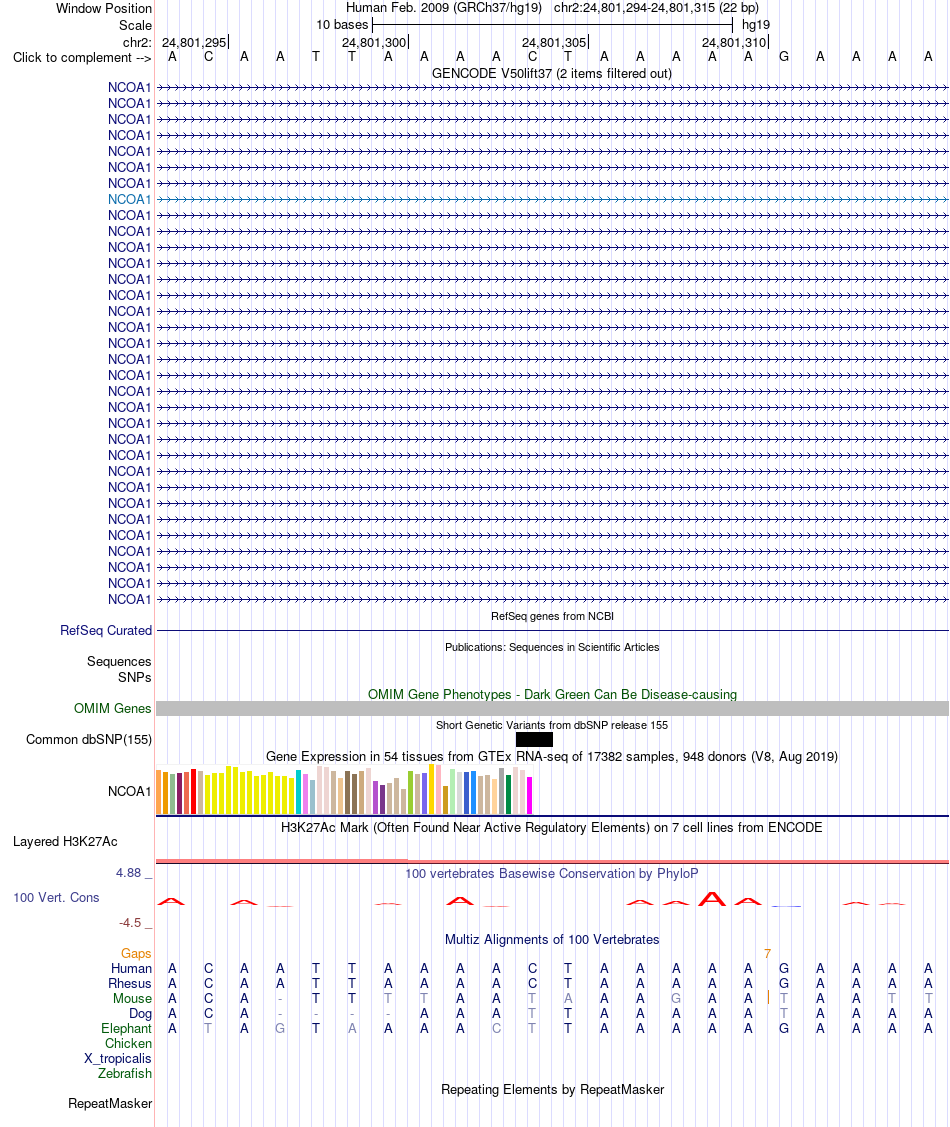Image resolution: width=950 pixels, height=1127 pixels.
Task: Click the Gaps row label
Action: click(136, 953)
